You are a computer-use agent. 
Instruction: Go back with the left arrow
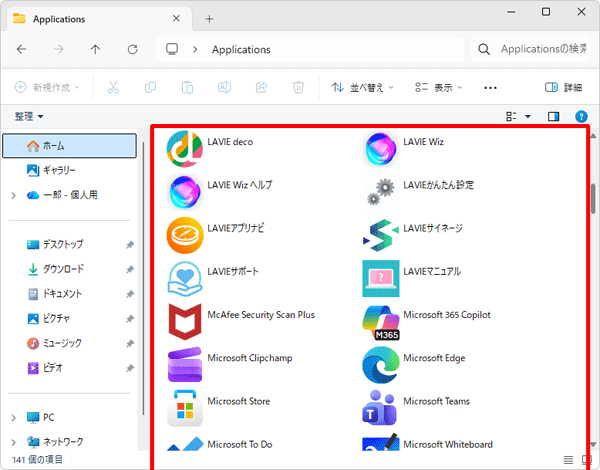click(x=21, y=49)
